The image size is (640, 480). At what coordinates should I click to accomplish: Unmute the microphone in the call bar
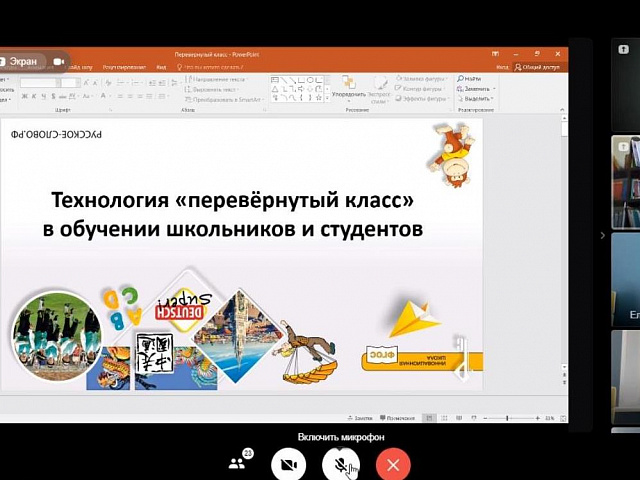click(340, 464)
